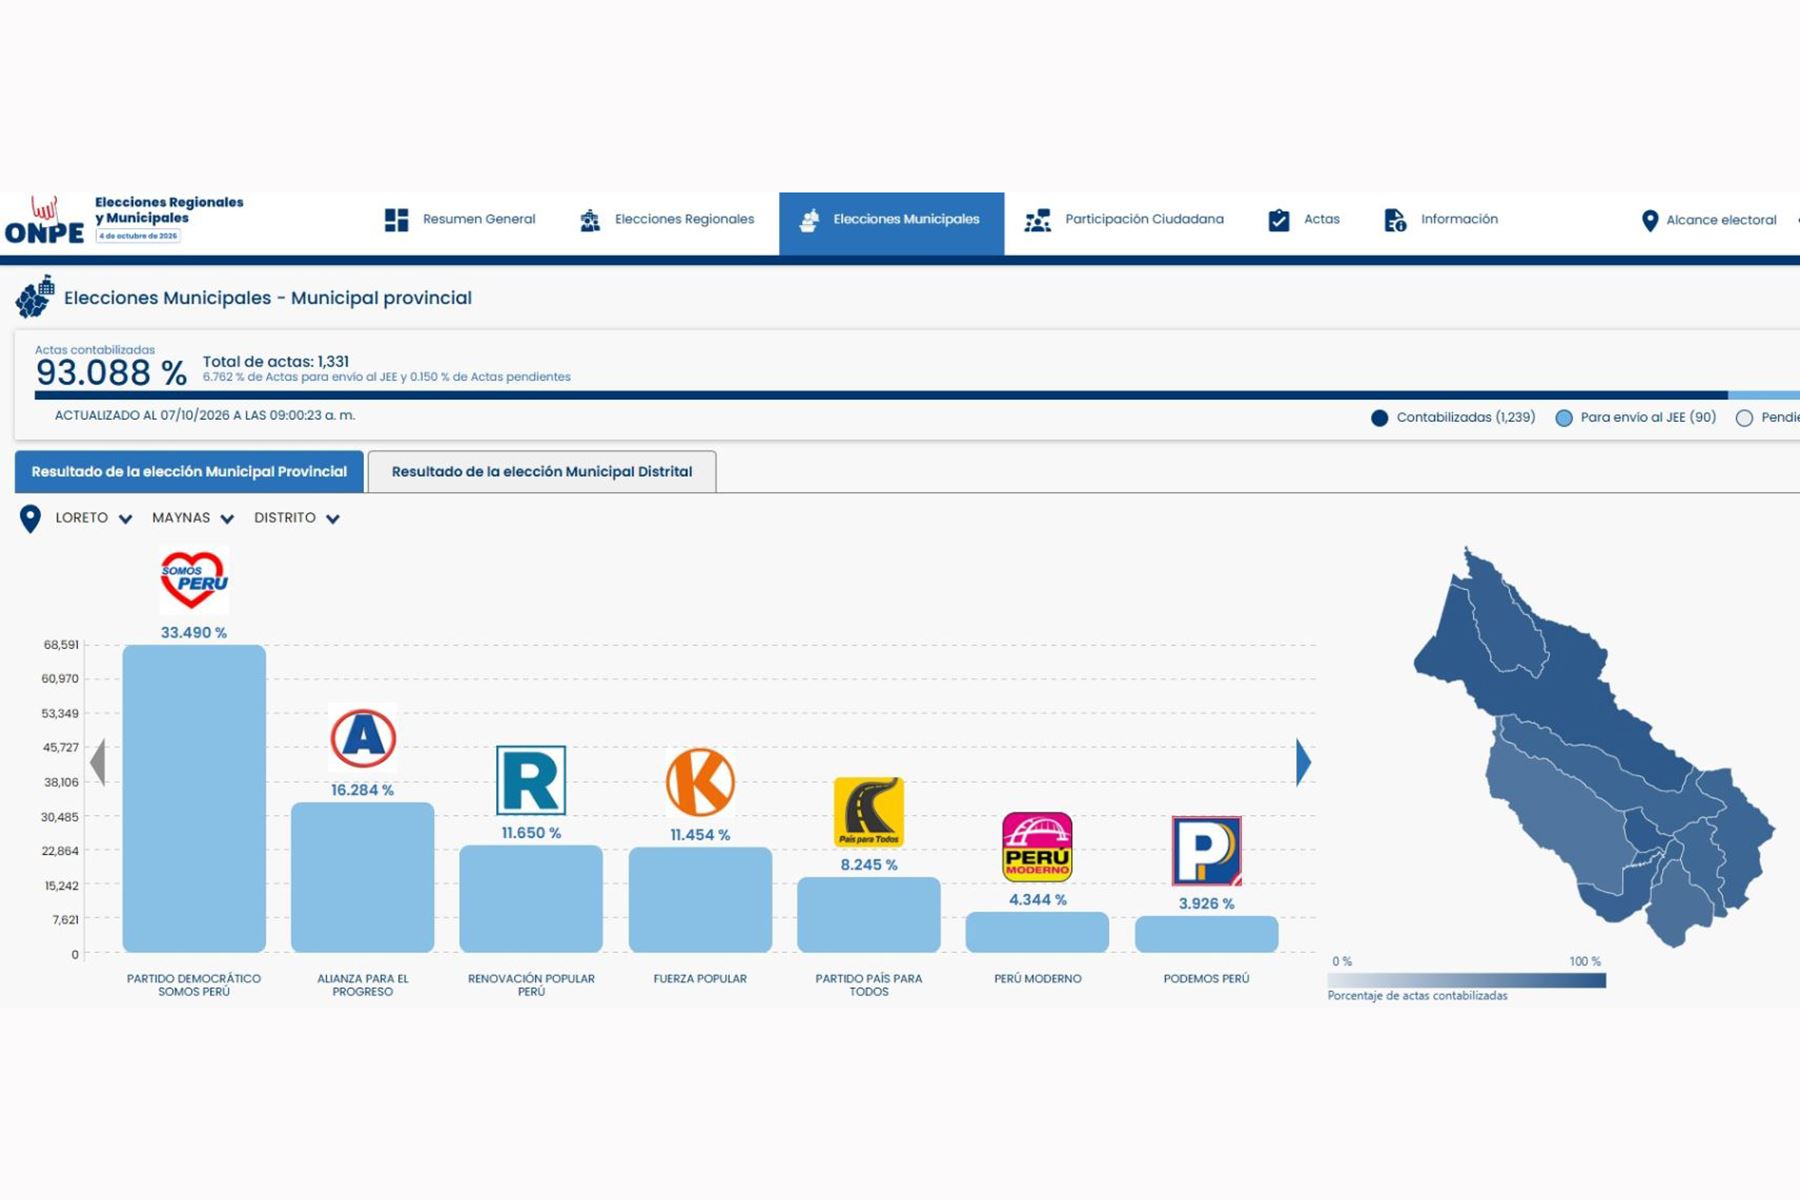Click the ALIANZA PARA EL PROGRESO label
1800x1200 pixels.
[x=363, y=985]
